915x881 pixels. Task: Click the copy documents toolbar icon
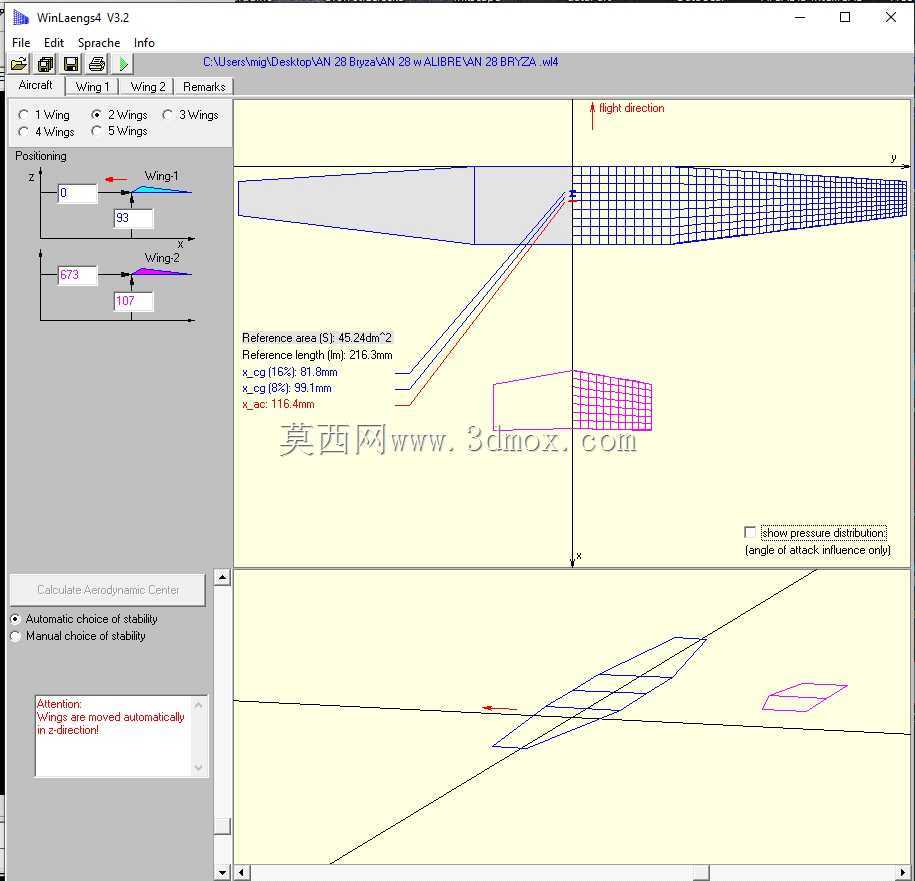(45, 64)
